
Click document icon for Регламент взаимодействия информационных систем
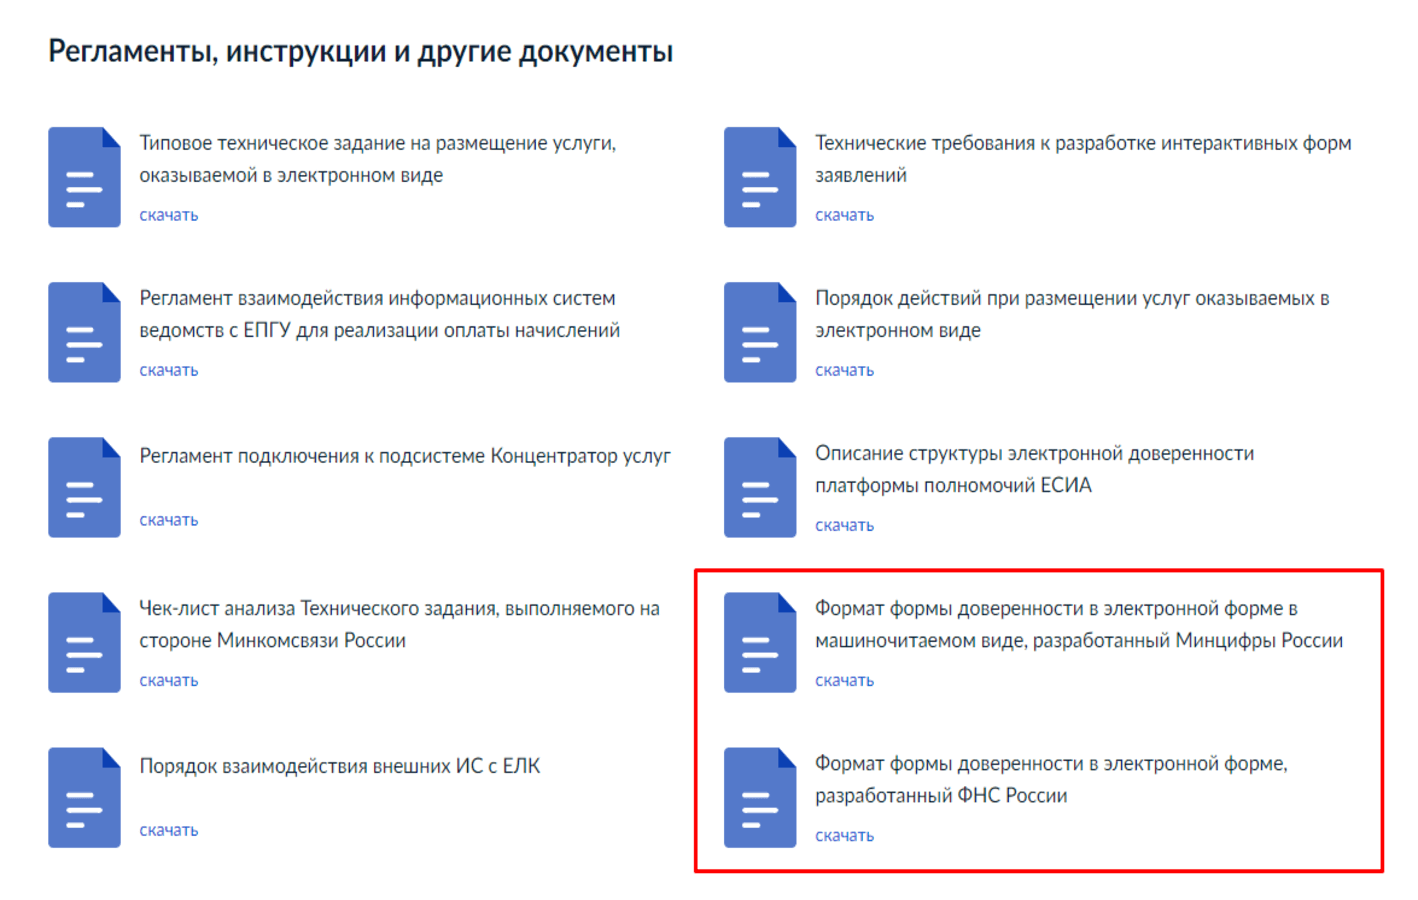pos(84,332)
